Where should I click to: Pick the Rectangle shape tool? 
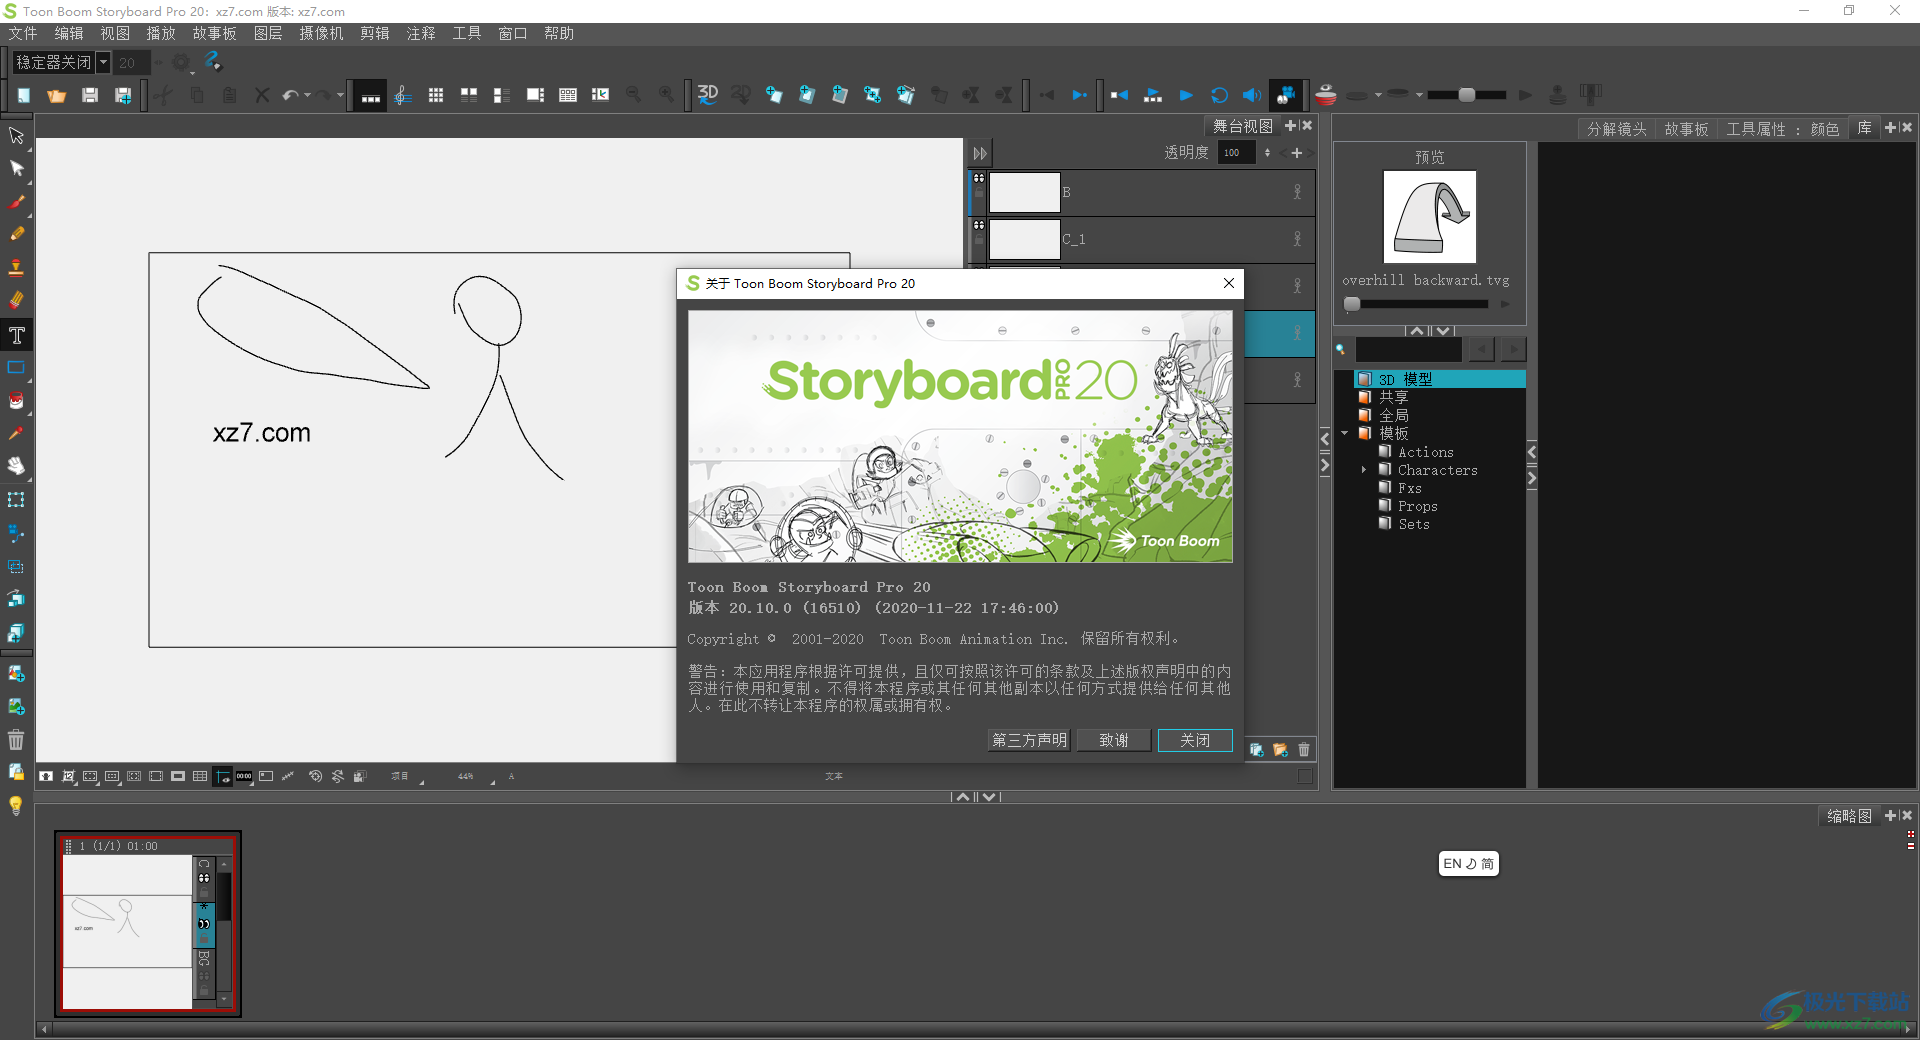click(16, 368)
